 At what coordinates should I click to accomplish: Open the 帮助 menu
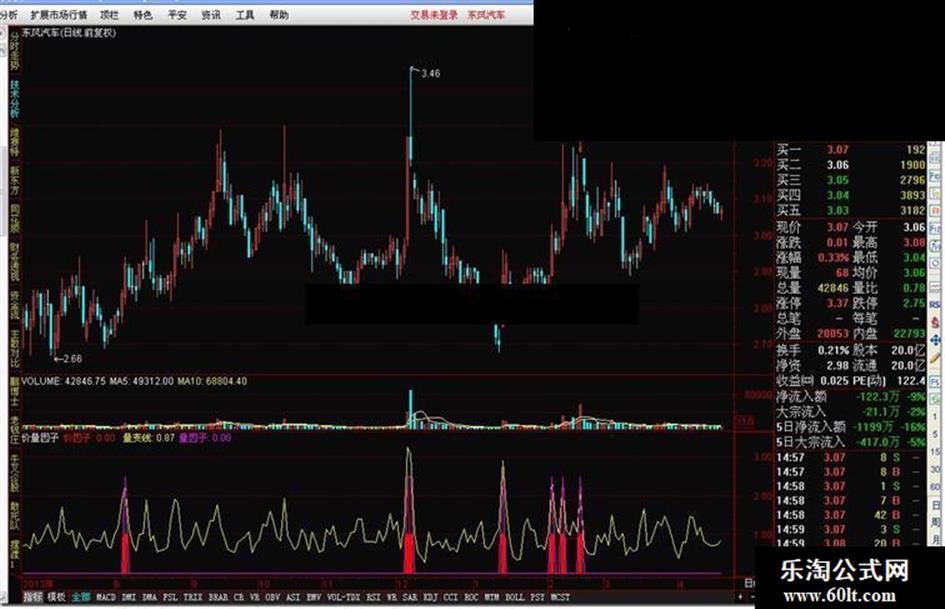coord(278,14)
